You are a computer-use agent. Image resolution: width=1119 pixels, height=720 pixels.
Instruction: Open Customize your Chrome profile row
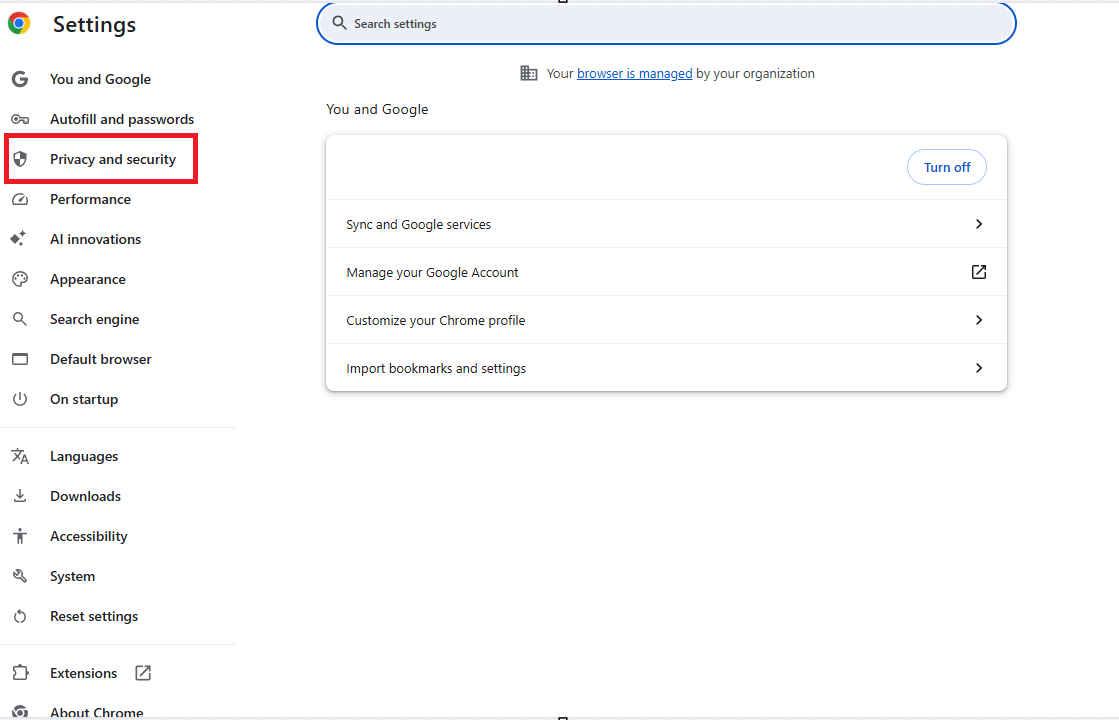(x=666, y=320)
